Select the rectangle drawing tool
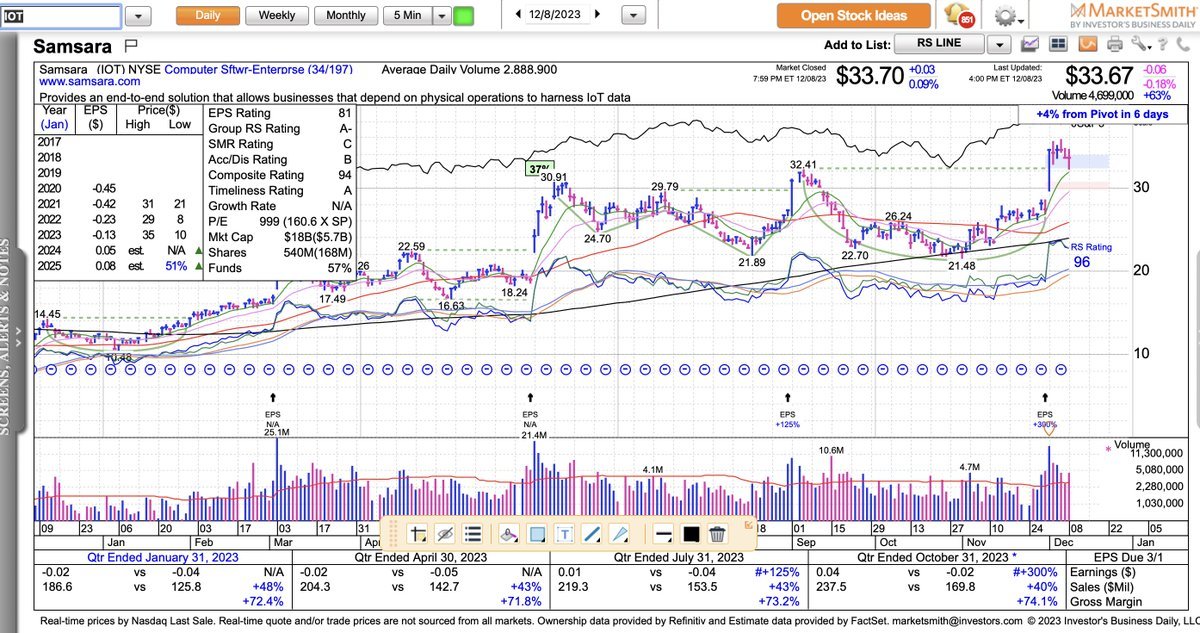1200x633 pixels. [x=536, y=534]
